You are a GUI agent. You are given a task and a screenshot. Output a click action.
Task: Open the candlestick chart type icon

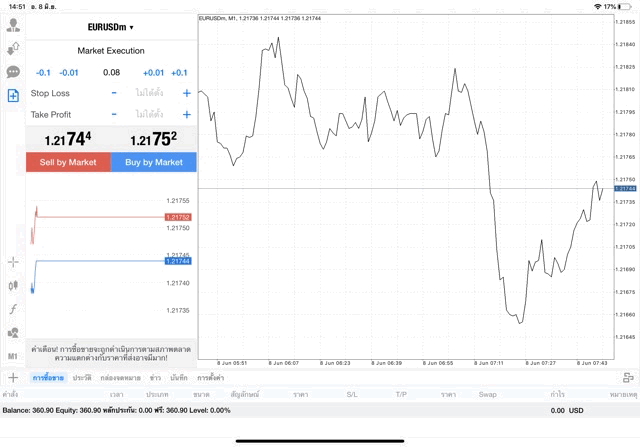tap(13, 285)
